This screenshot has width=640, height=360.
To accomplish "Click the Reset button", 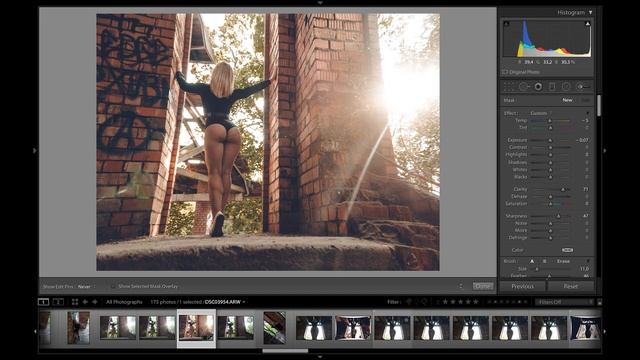I will (571, 287).
